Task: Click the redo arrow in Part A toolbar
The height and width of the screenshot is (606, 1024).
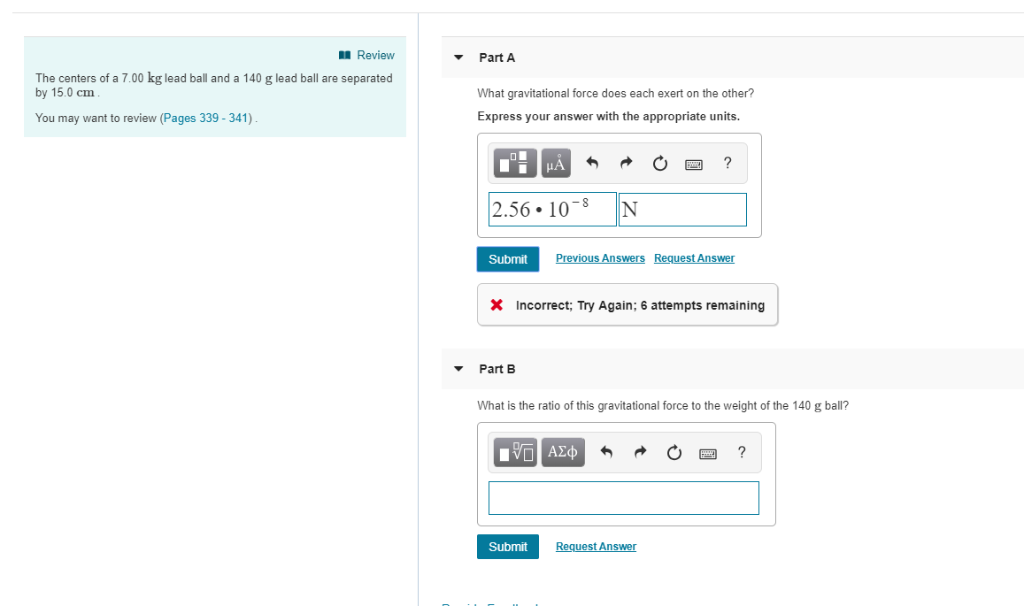Action: (625, 163)
